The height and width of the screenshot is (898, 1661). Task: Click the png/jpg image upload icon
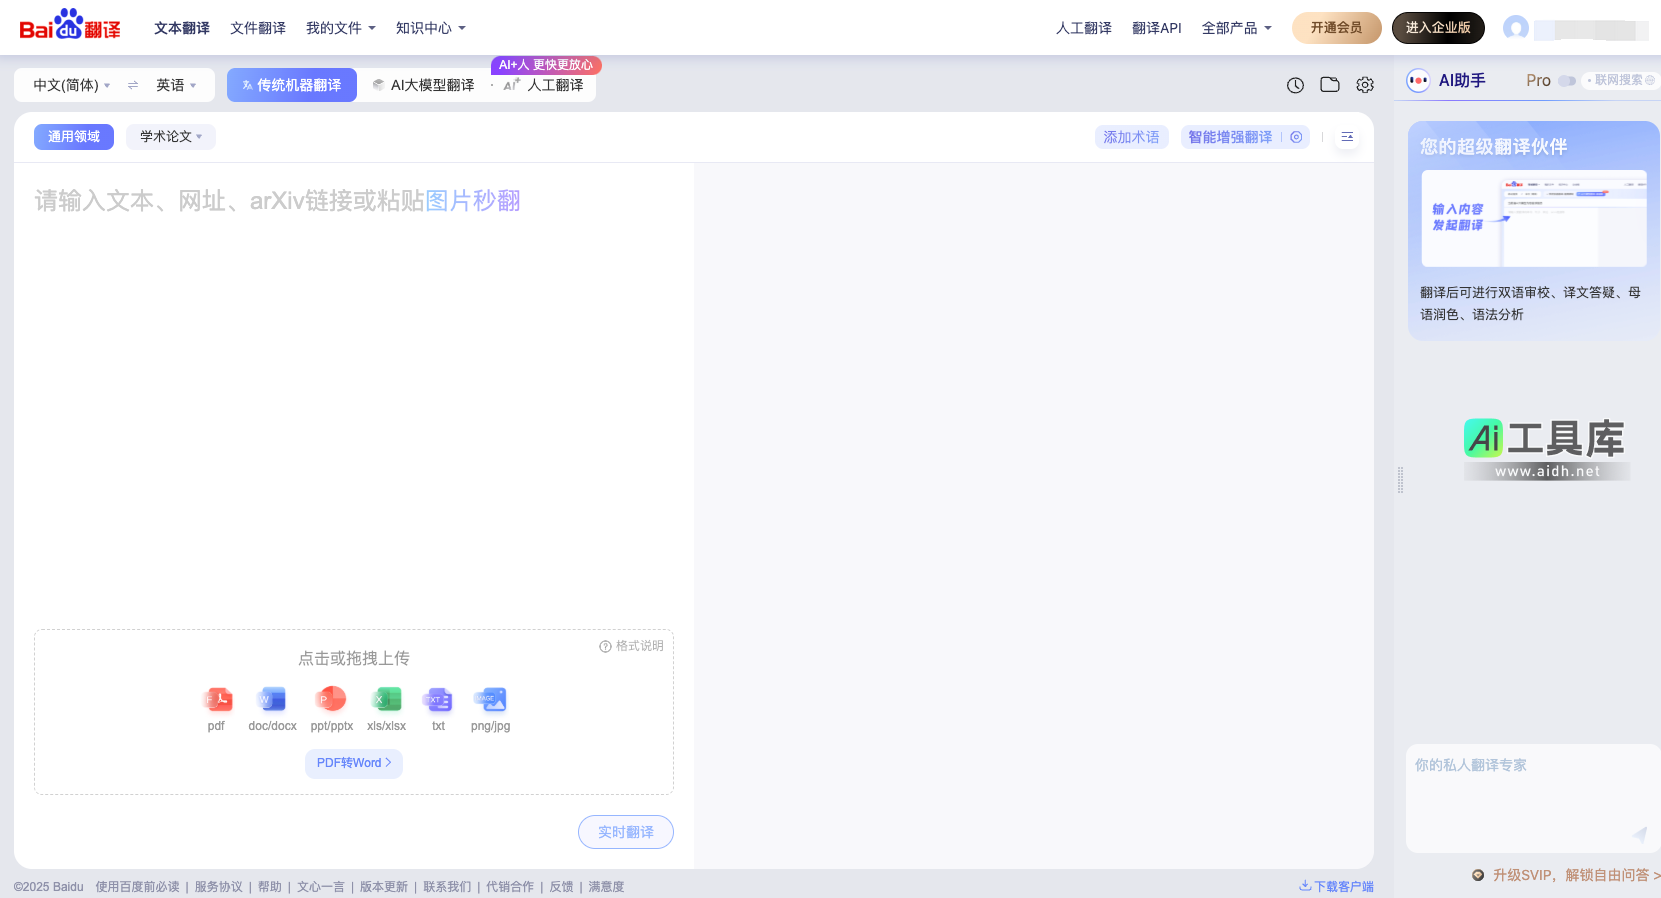[490, 700]
